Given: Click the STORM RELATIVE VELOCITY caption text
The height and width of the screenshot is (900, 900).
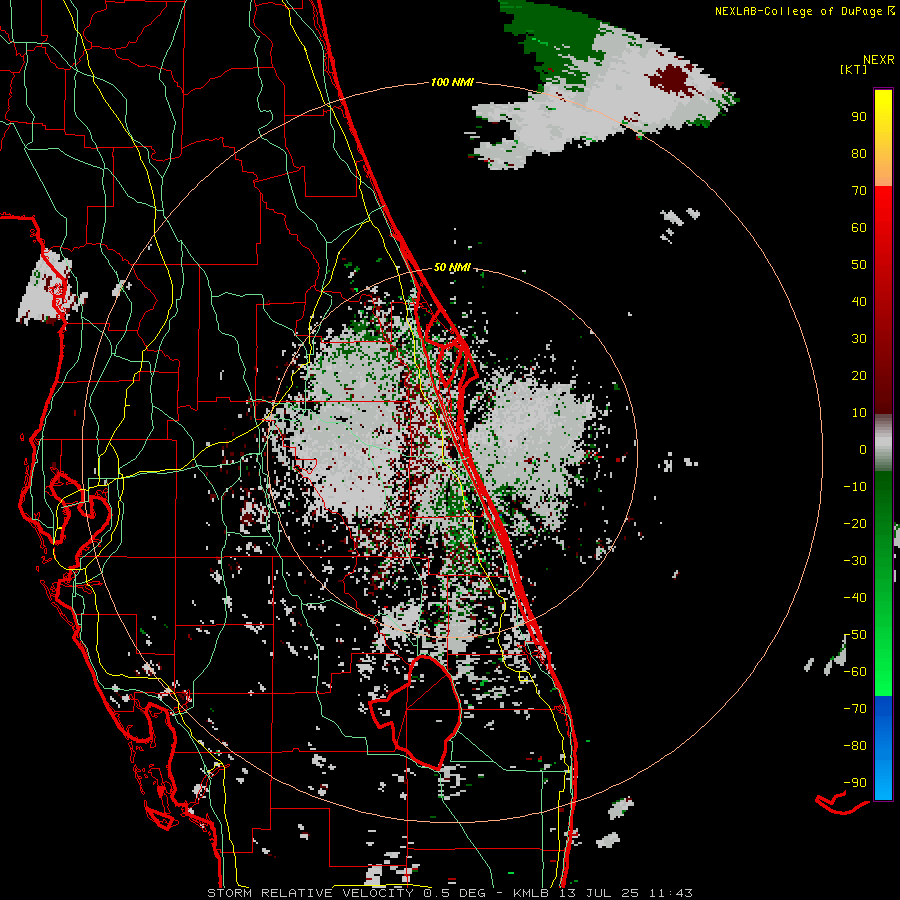Looking at the screenshot, I should coord(309,893).
